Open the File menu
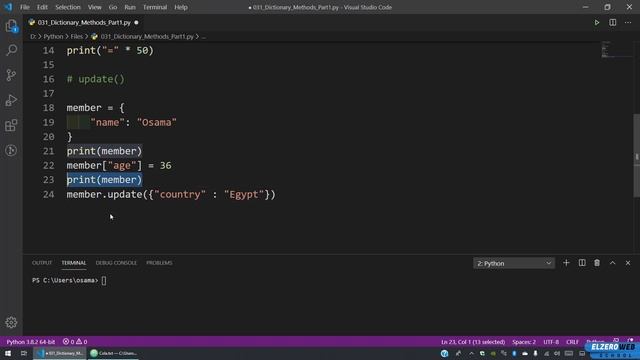The width and height of the screenshot is (640, 360). point(25,7)
